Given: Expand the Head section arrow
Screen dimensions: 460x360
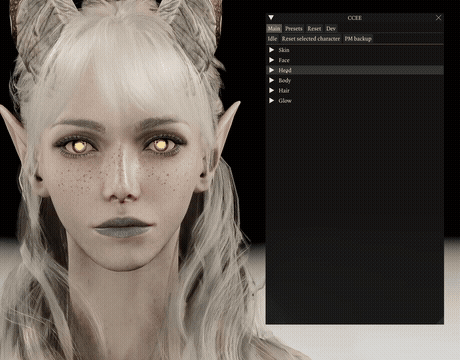Looking at the screenshot, I should [x=272, y=70].
